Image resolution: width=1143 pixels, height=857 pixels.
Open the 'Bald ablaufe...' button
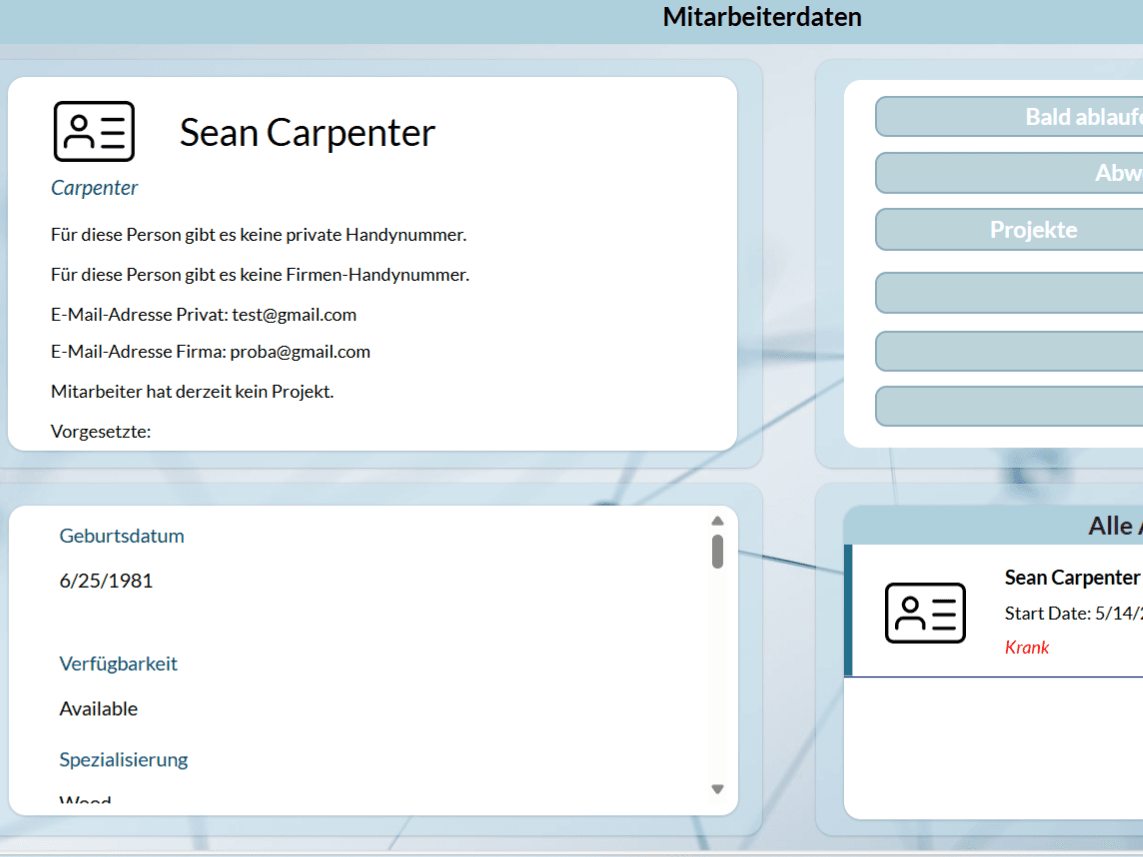click(1010, 117)
